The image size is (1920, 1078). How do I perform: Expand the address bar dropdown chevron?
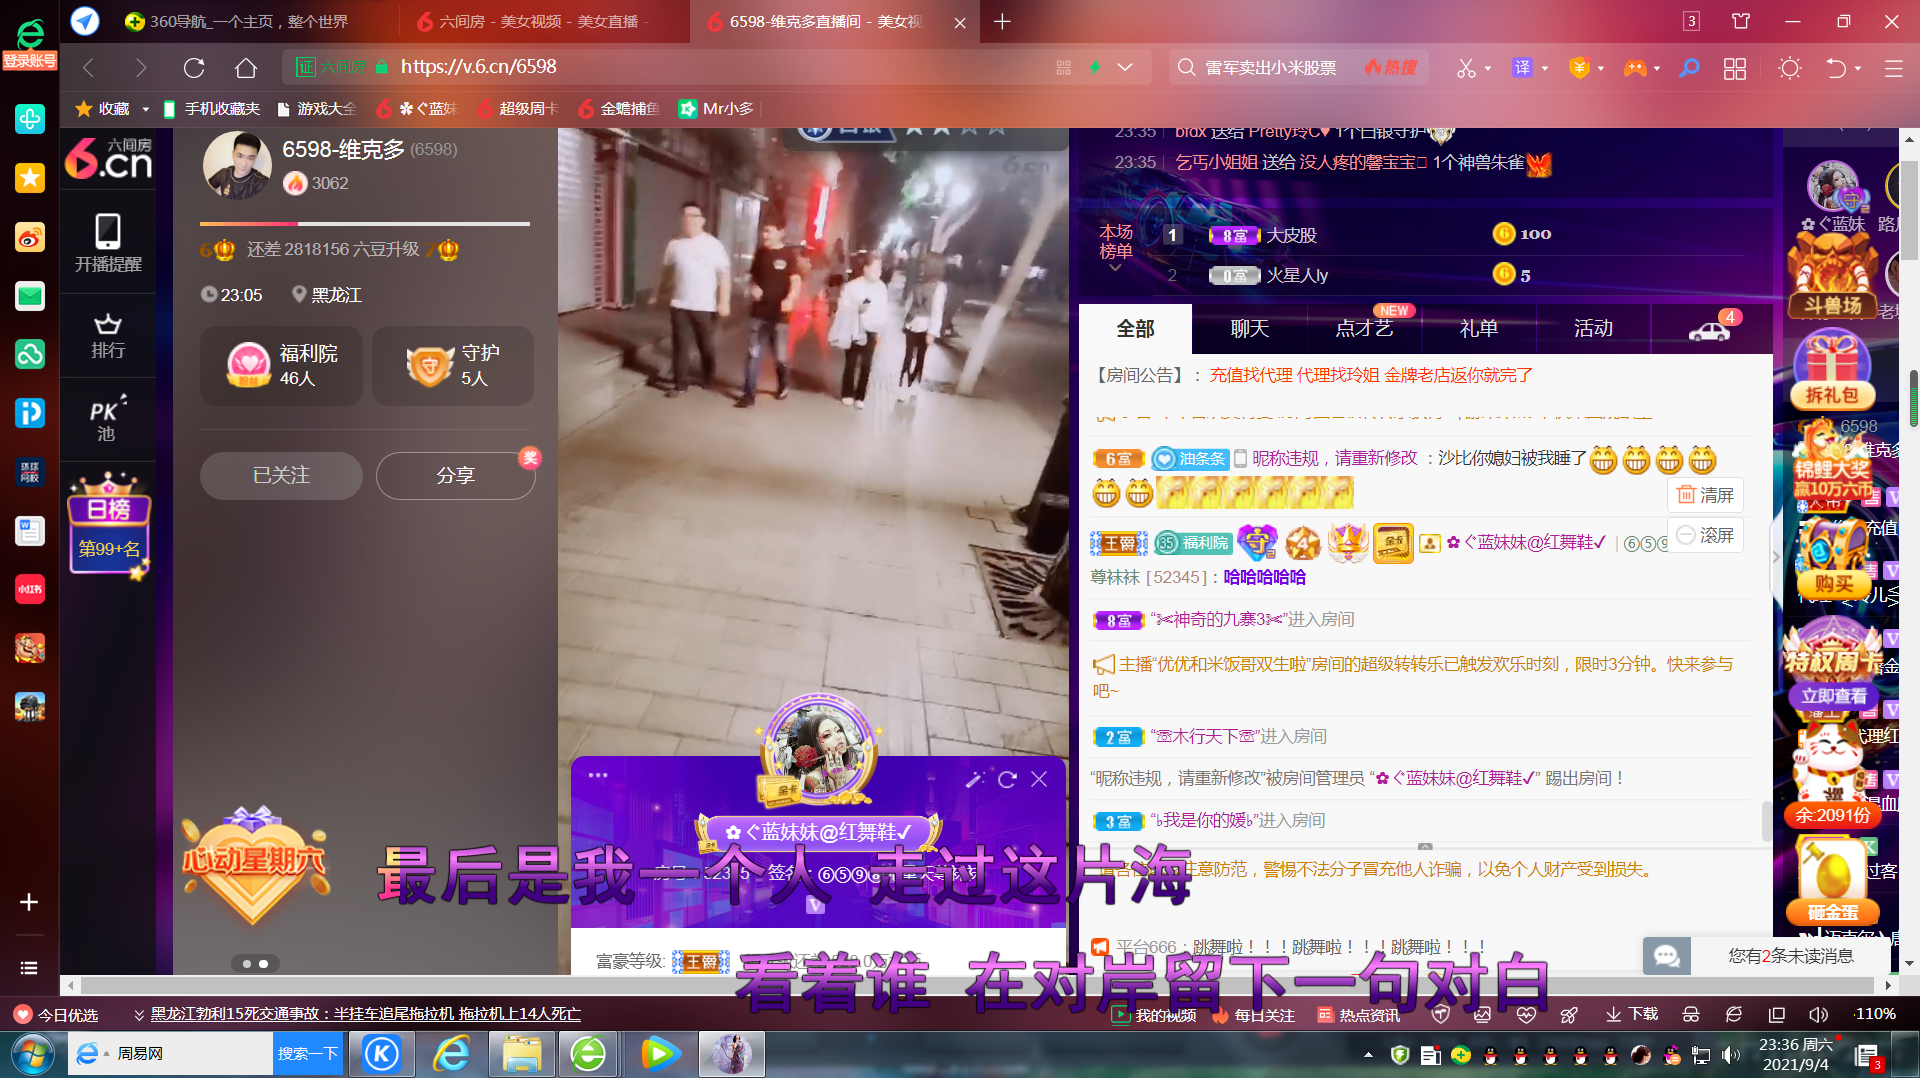point(1125,67)
